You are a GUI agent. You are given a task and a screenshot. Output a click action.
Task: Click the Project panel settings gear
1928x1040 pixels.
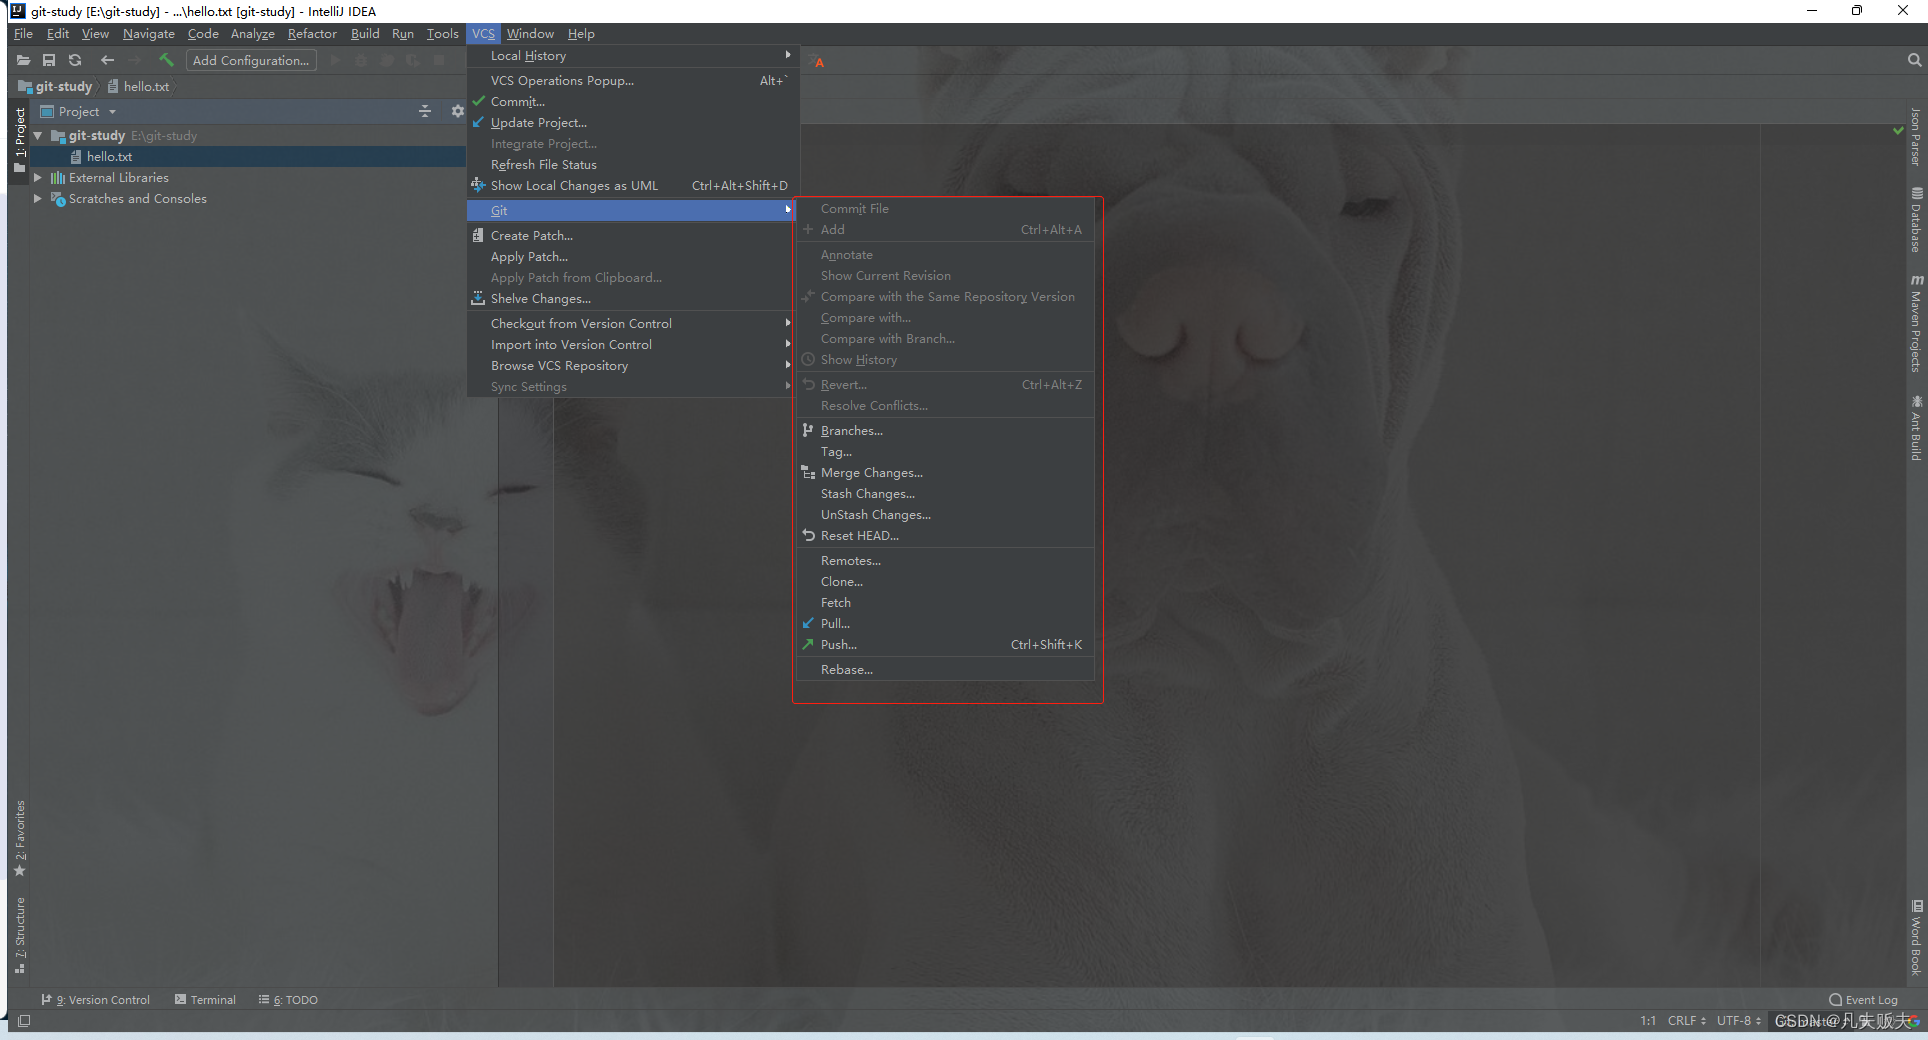(457, 111)
